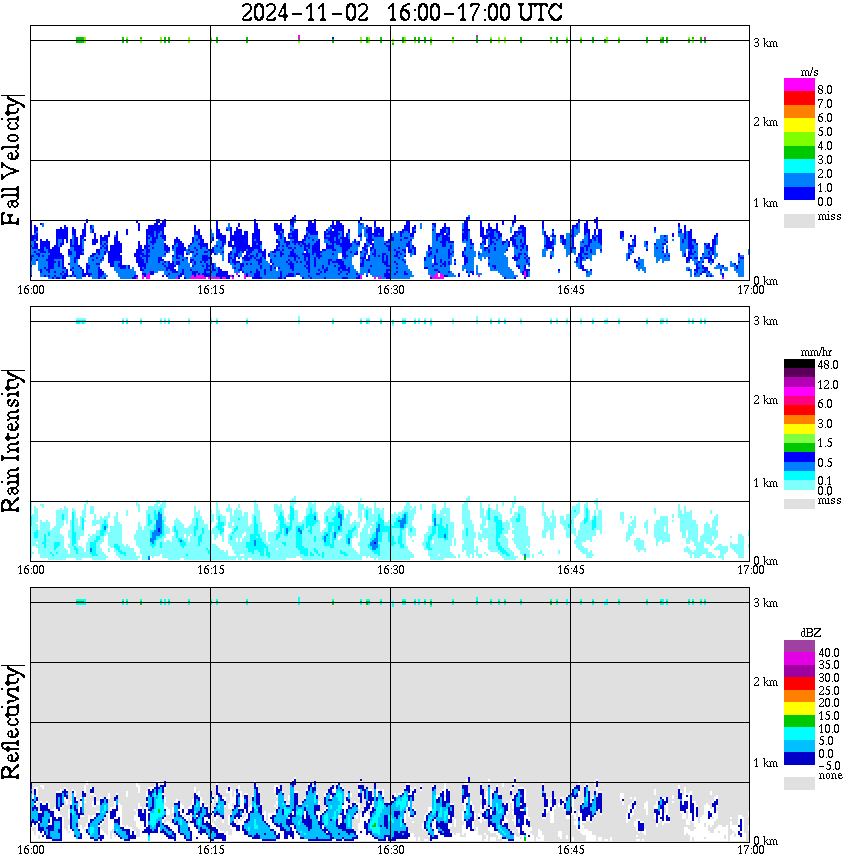Pick the pink 6.0 mm/hr rain swatch

coord(799,401)
